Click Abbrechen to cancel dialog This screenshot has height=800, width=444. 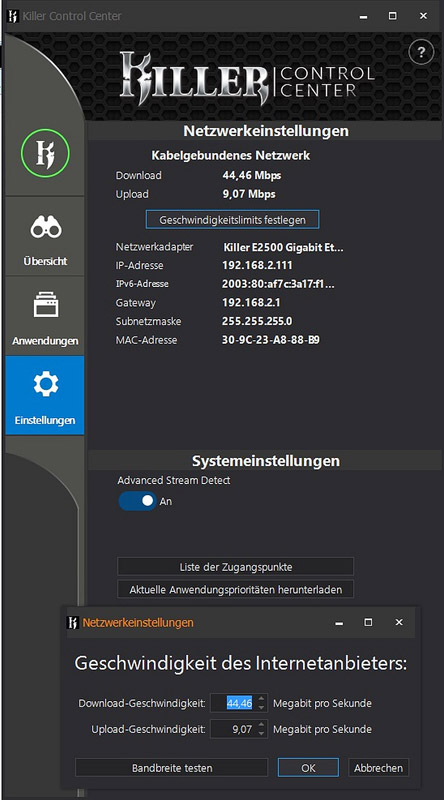pos(378,768)
